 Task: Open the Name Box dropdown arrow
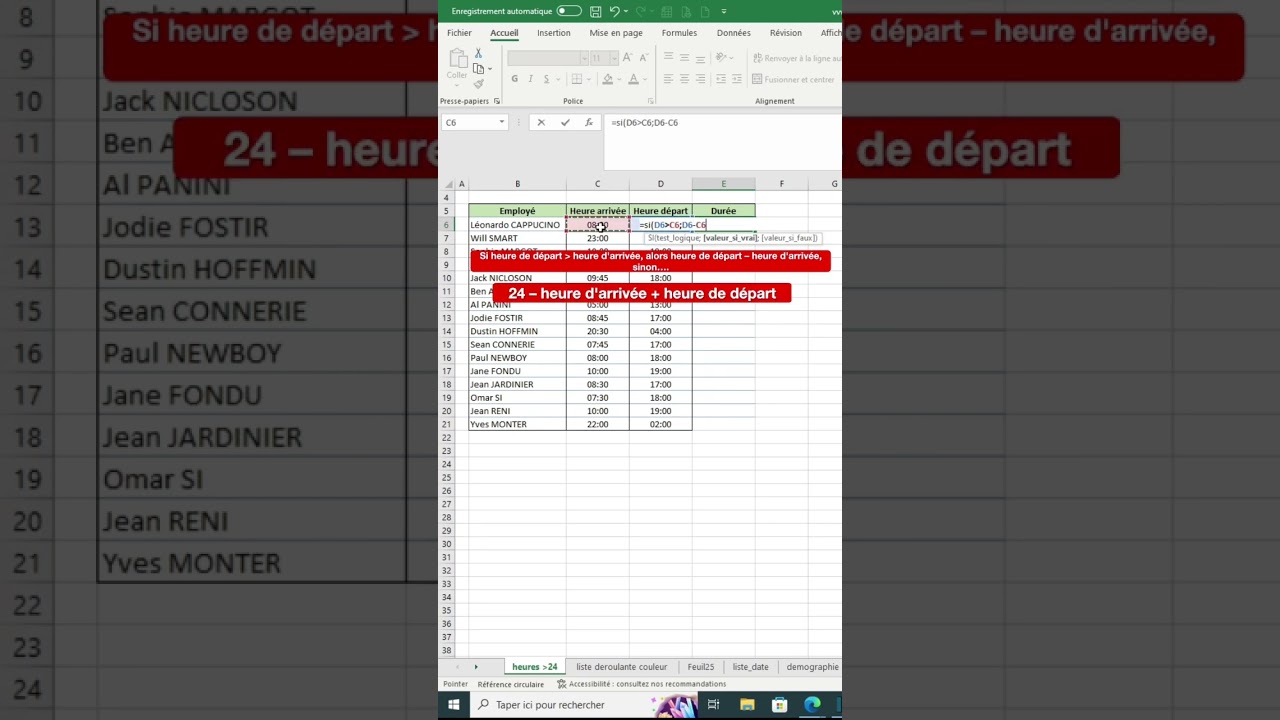(x=502, y=122)
